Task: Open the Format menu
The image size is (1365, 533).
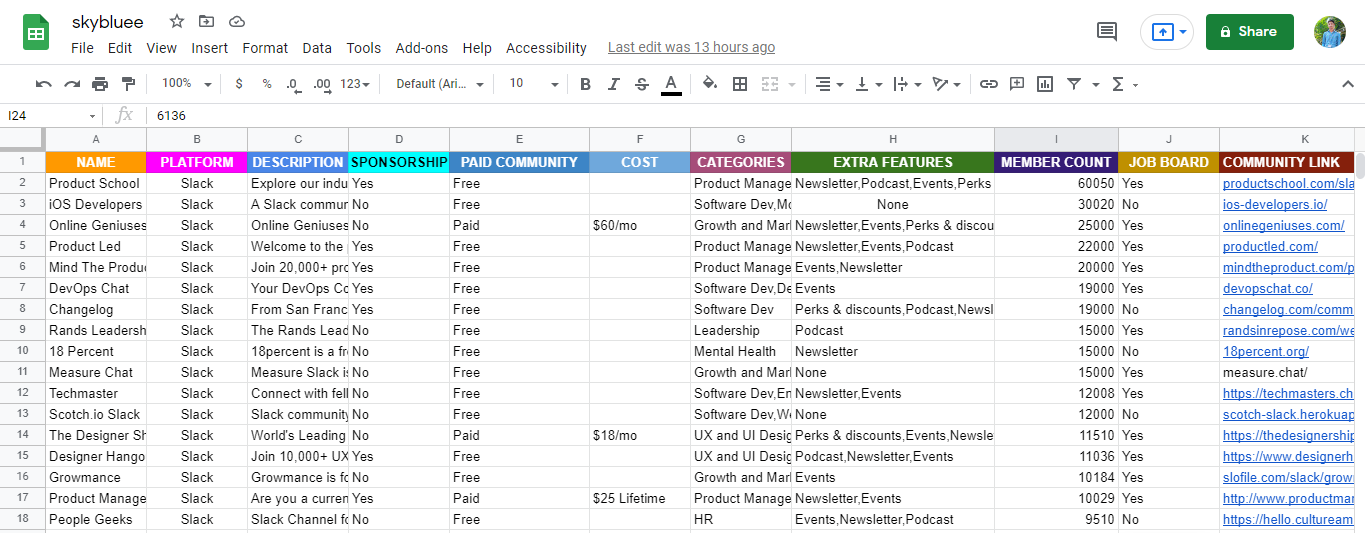Action: [265, 48]
